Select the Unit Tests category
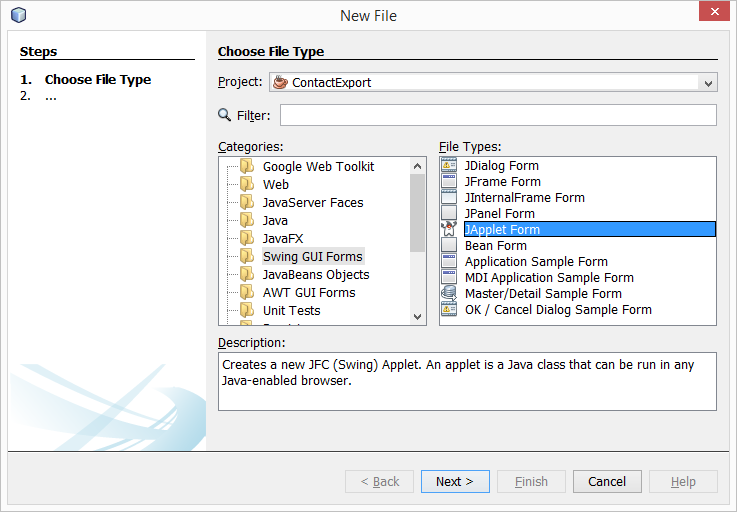 pyautogui.click(x=291, y=311)
